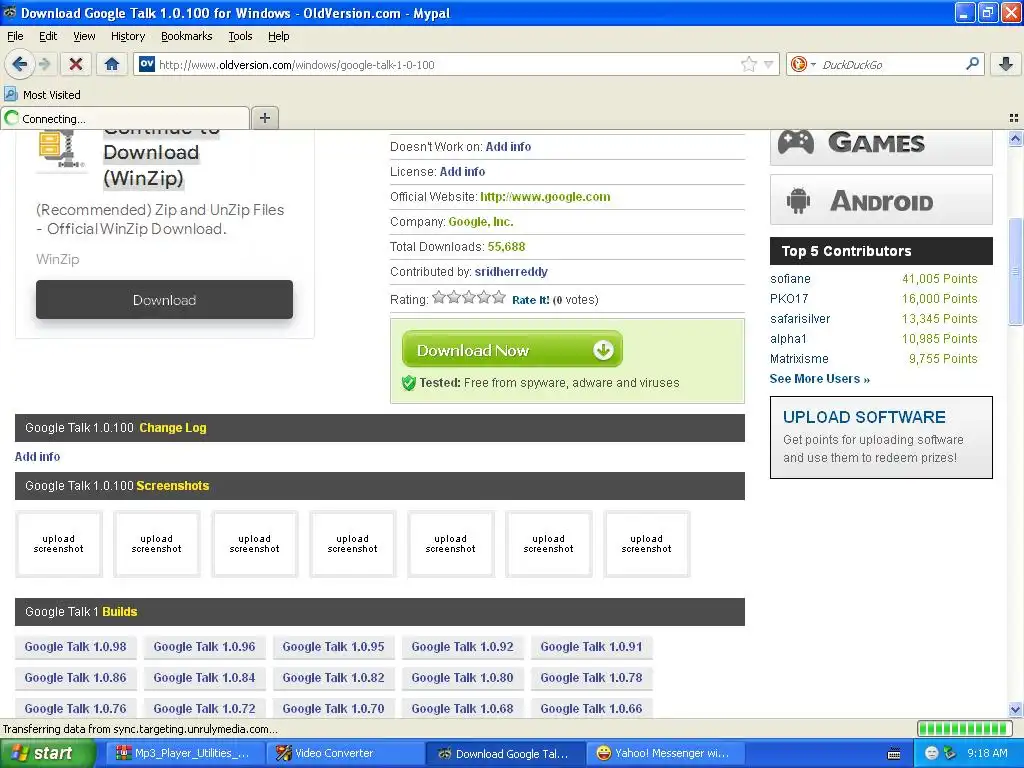Open the Upload Software box
Screen dimensions: 1024x768
(x=881, y=437)
